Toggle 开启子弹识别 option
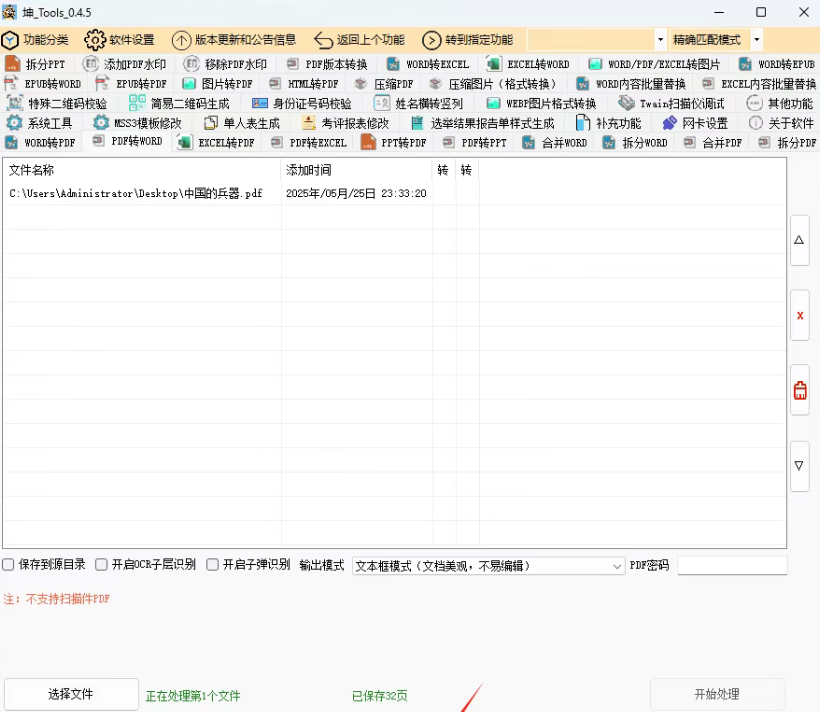The width and height of the screenshot is (820, 712). pos(211,564)
